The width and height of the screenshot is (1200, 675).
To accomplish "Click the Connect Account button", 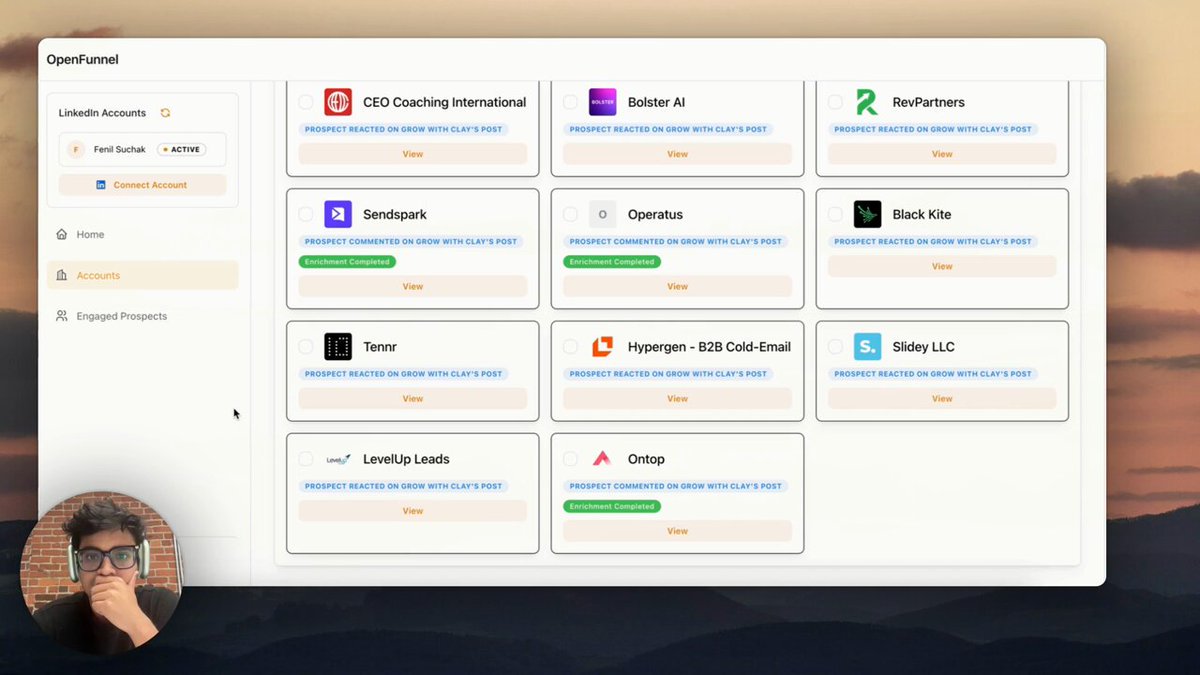I will coord(142,185).
